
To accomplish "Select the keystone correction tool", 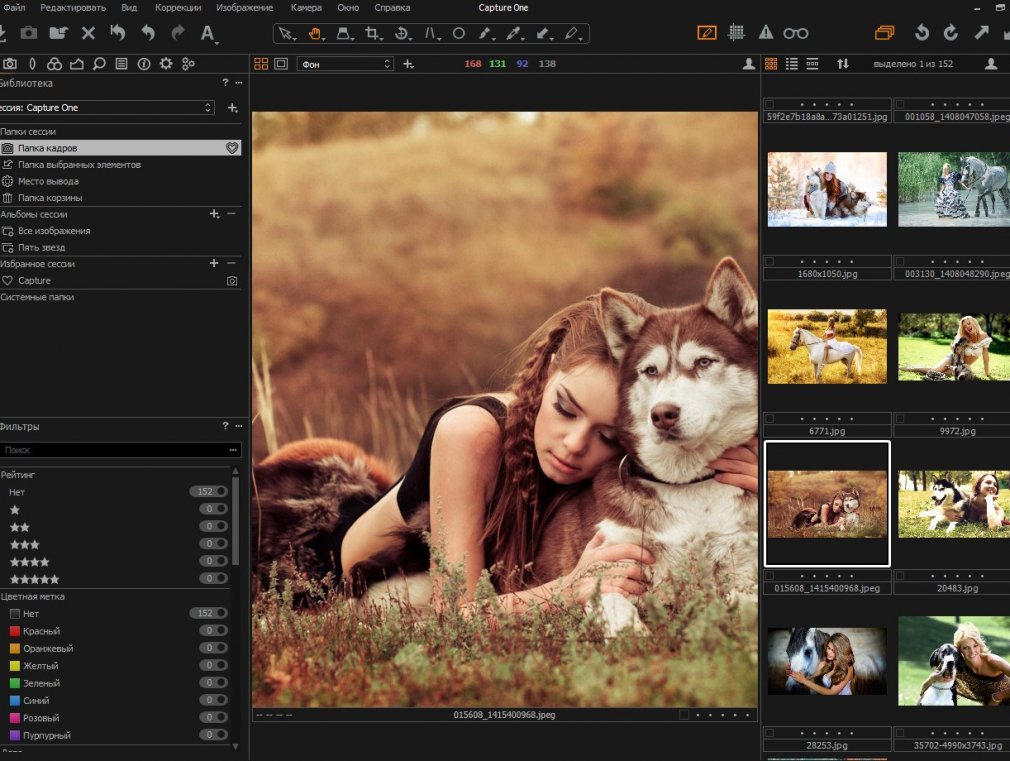I will [x=430, y=34].
